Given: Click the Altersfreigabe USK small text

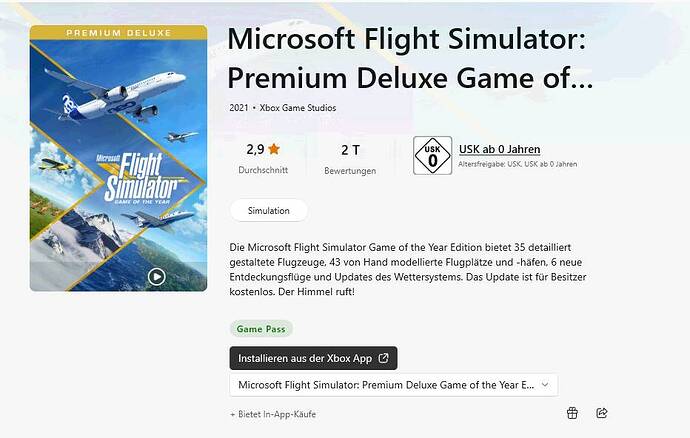Looking at the screenshot, I should click(518, 164).
